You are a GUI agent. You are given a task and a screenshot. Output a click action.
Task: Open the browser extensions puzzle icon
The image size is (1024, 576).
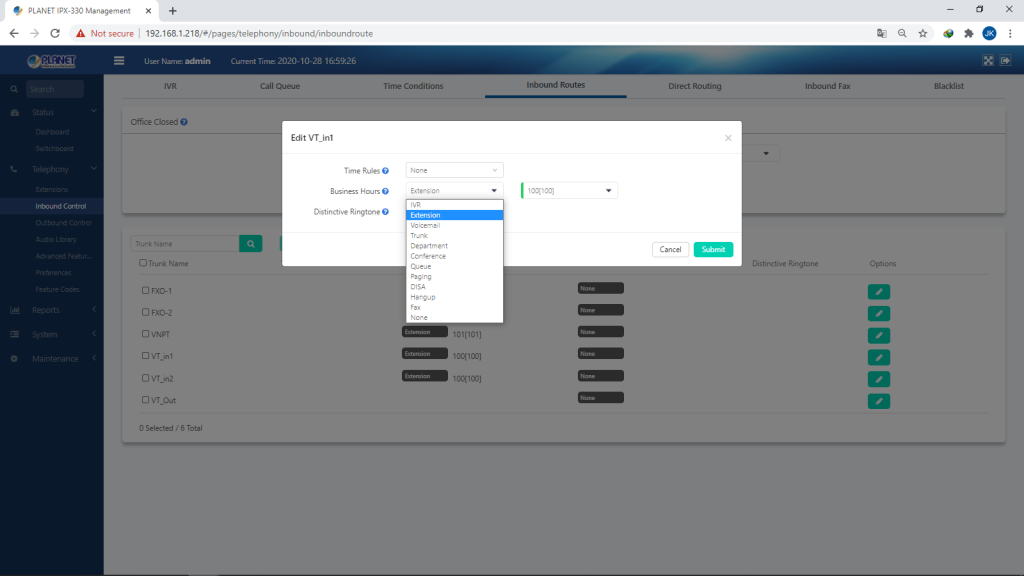pyautogui.click(x=968, y=33)
